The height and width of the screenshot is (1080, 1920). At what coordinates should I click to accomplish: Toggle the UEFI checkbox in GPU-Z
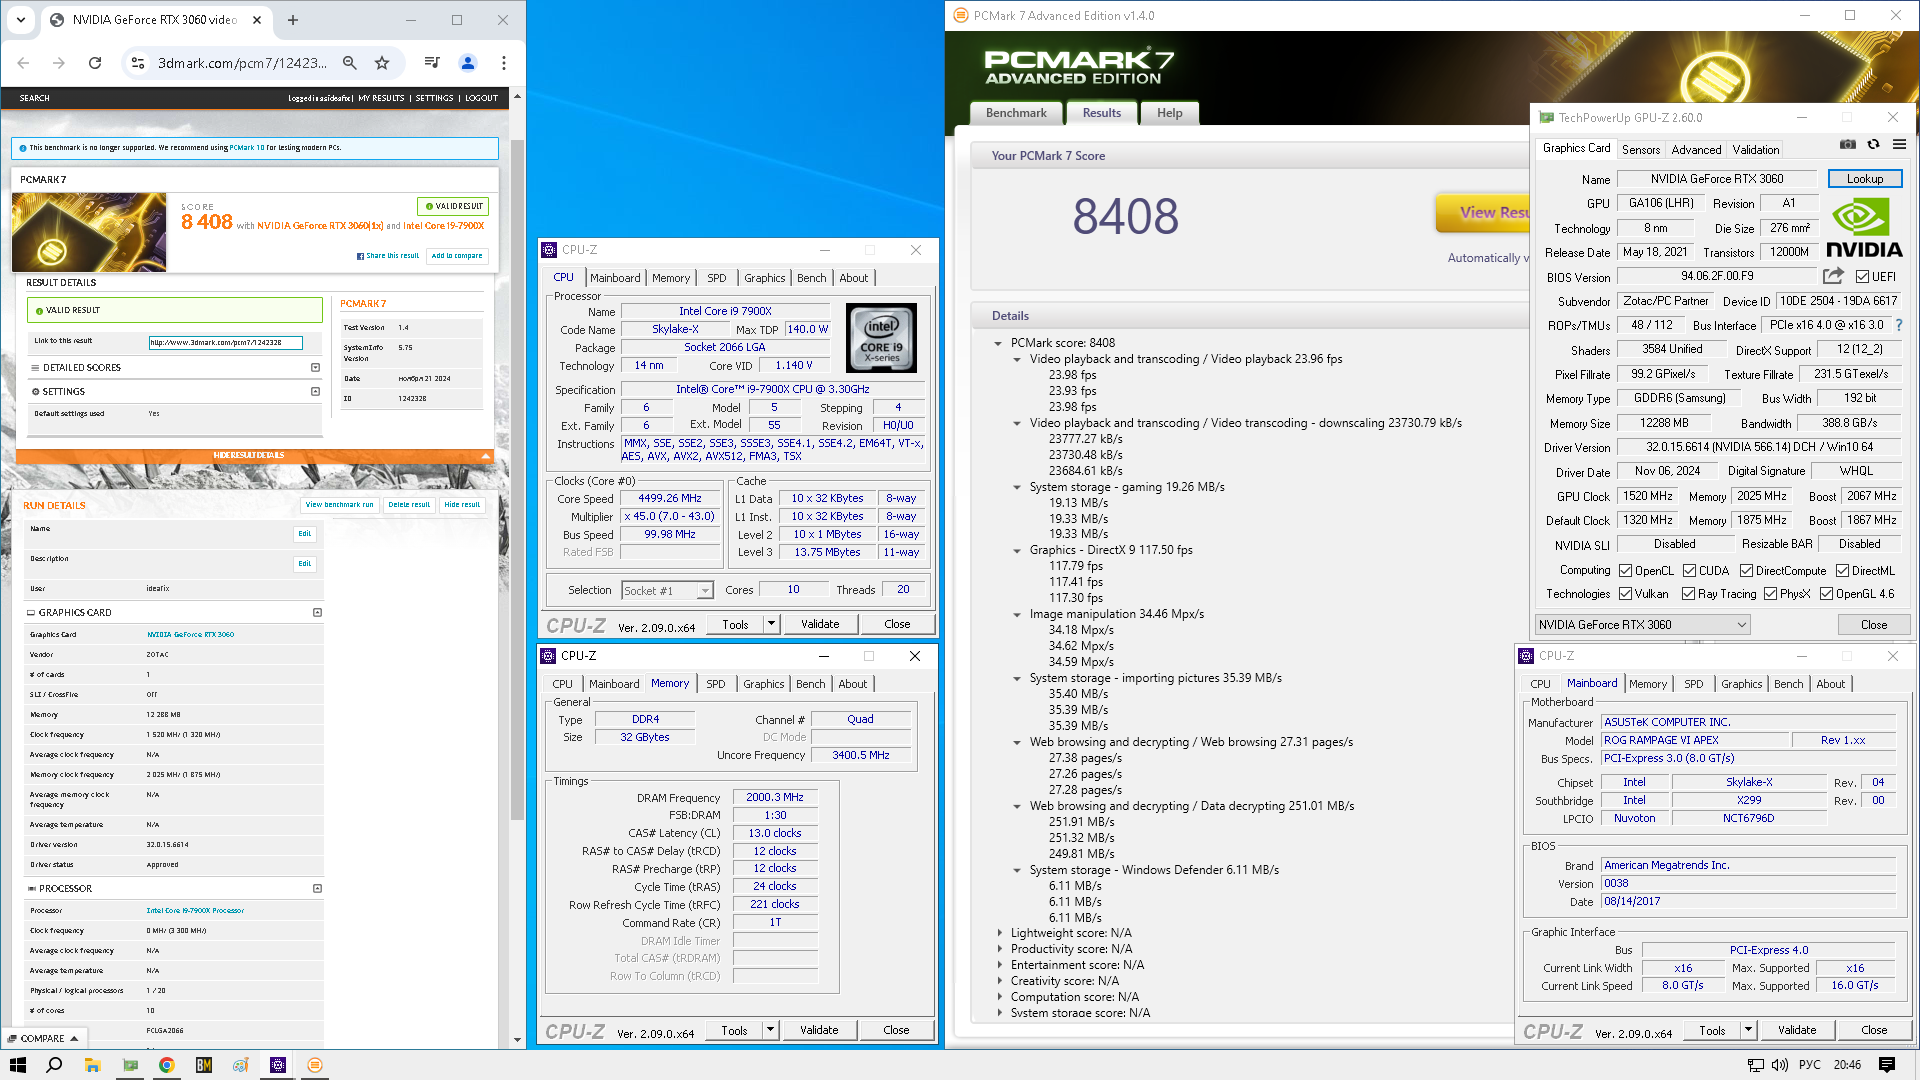[1862, 277]
